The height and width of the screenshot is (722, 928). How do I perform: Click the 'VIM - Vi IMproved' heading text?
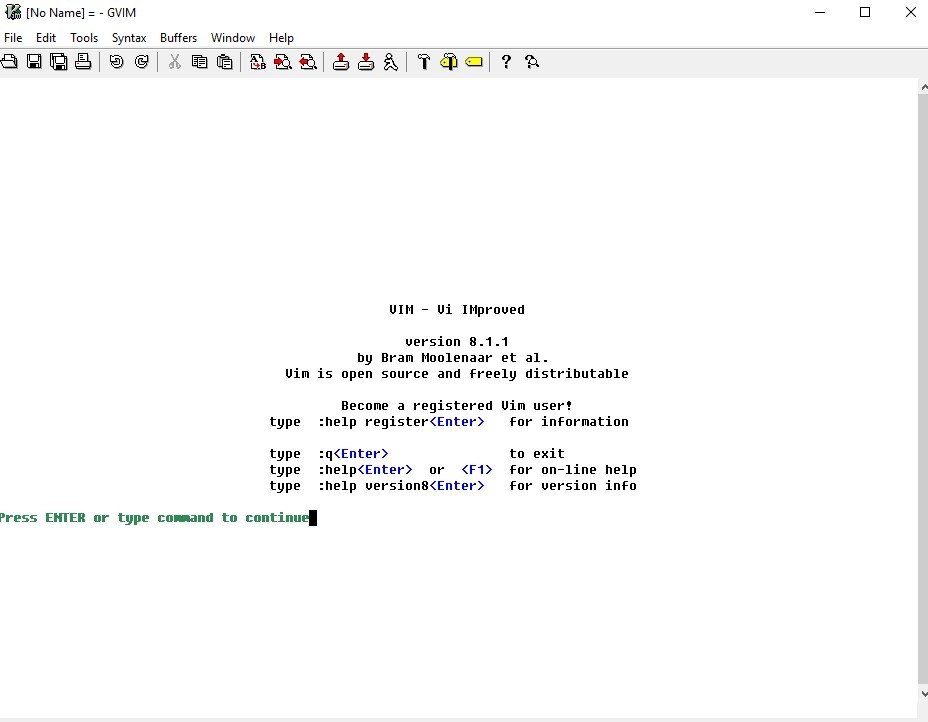(x=457, y=310)
